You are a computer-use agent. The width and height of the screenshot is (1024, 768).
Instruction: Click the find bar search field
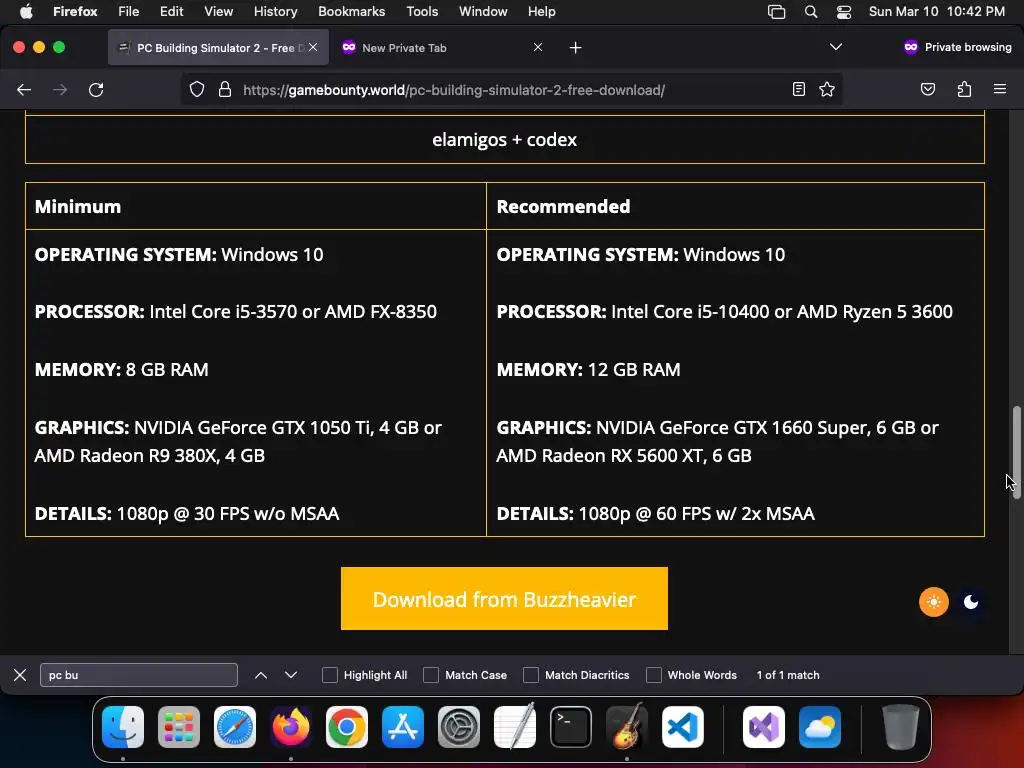(x=138, y=675)
